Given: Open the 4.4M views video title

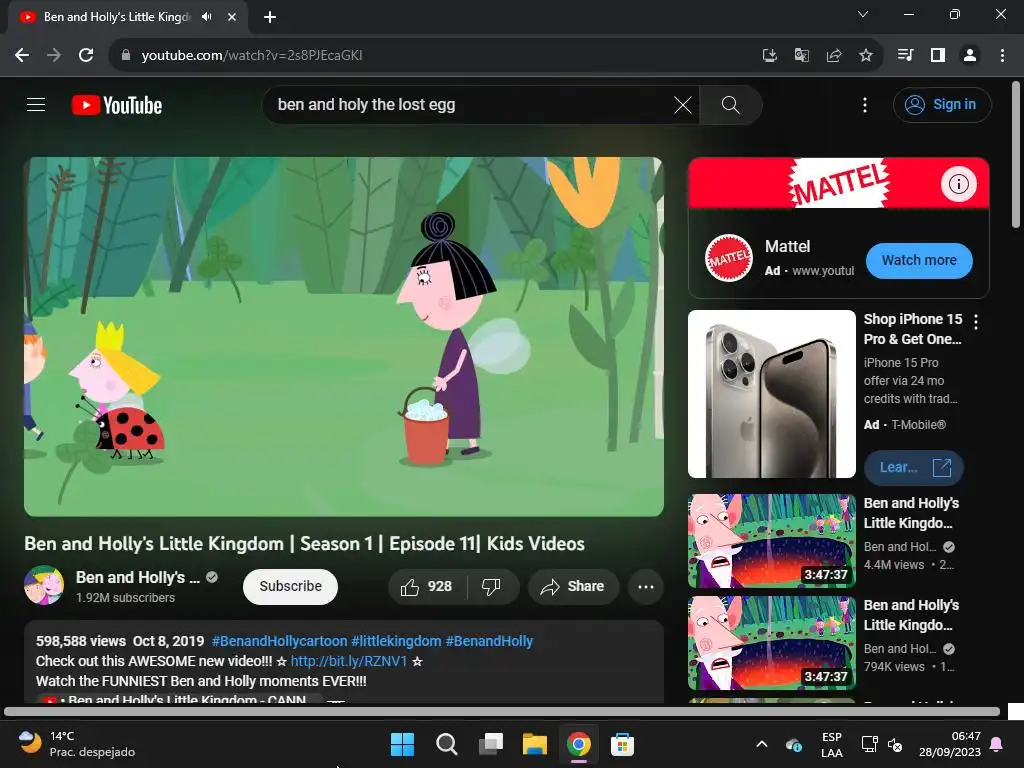Looking at the screenshot, I should 912,513.
